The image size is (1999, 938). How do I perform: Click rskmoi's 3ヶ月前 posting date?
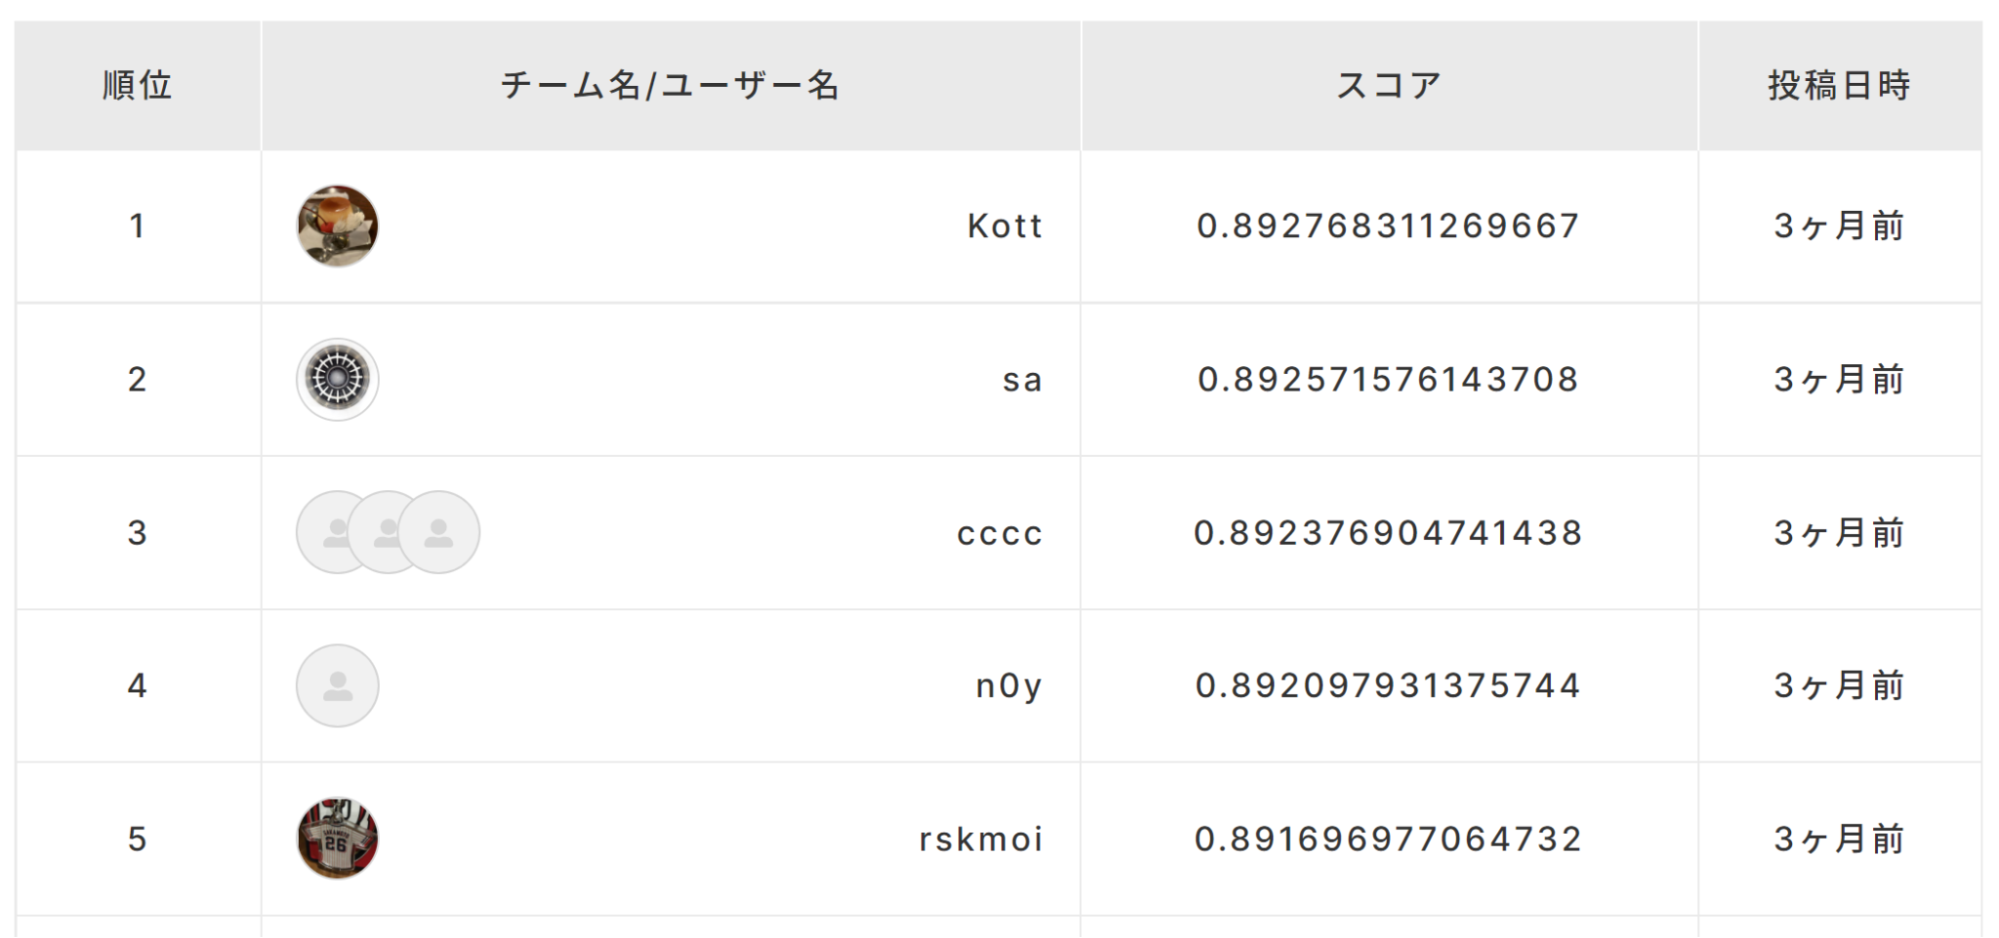(x=1840, y=839)
